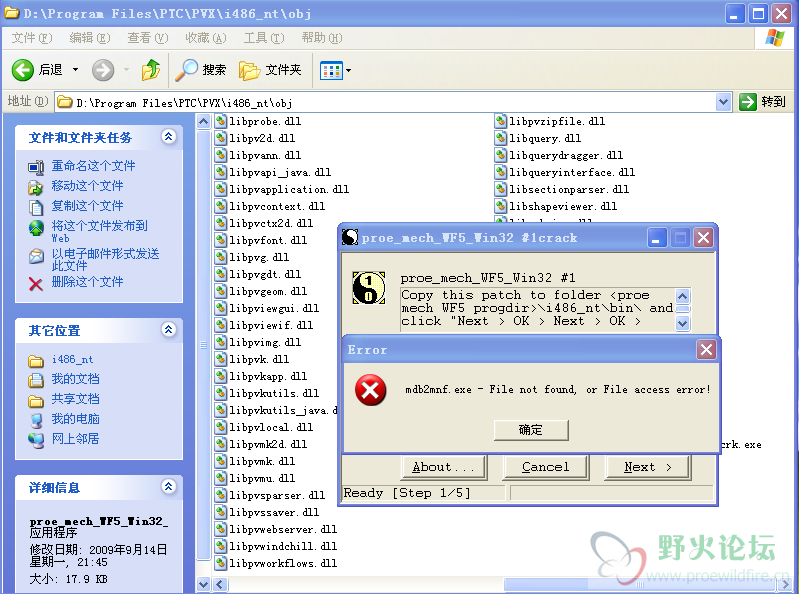Open the 文件(F) menu
This screenshot has height=594, width=799.
click(x=32, y=38)
